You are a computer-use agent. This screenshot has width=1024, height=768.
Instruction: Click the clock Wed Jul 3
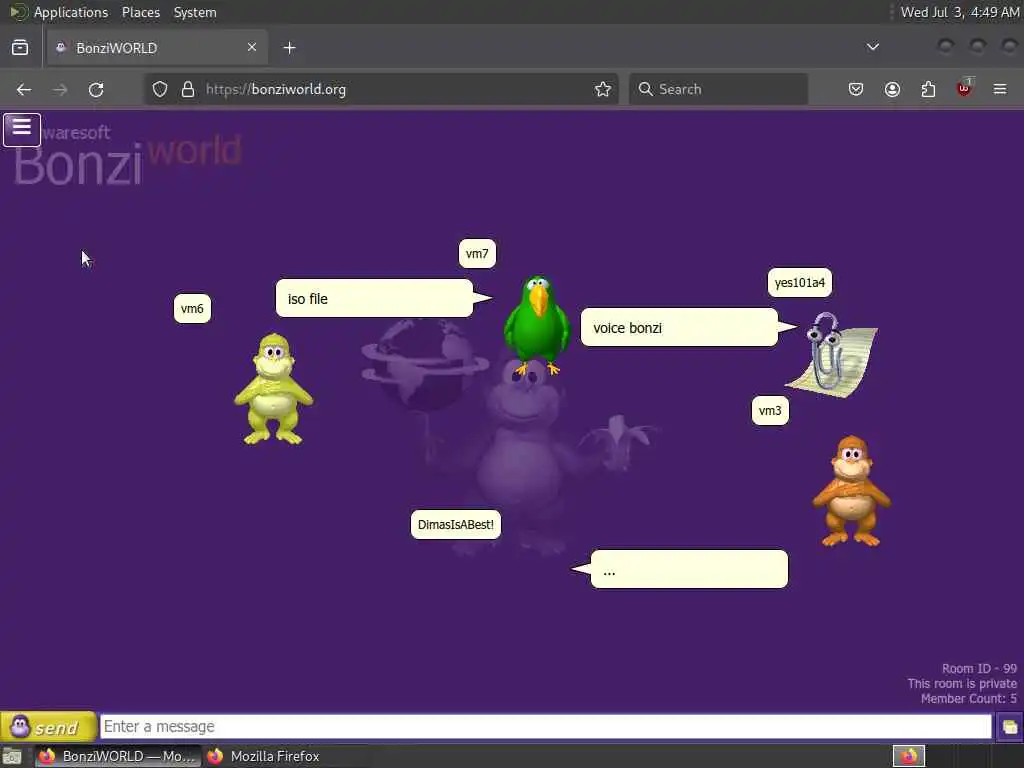(x=959, y=12)
